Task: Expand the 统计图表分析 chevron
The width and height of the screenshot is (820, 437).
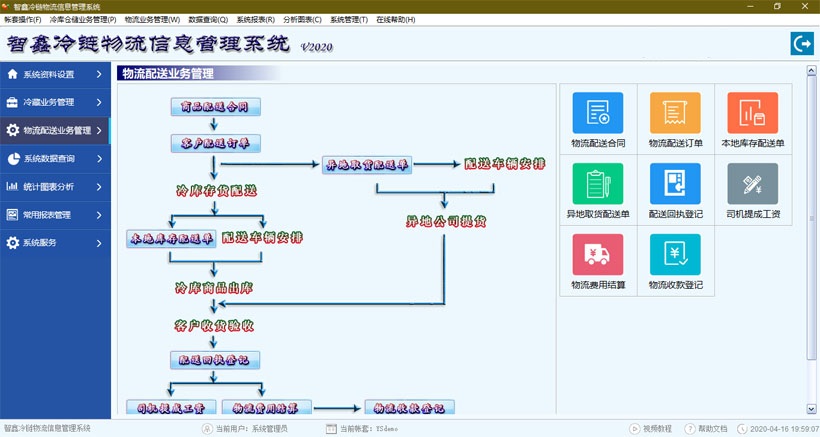Action: click(x=99, y=187)
